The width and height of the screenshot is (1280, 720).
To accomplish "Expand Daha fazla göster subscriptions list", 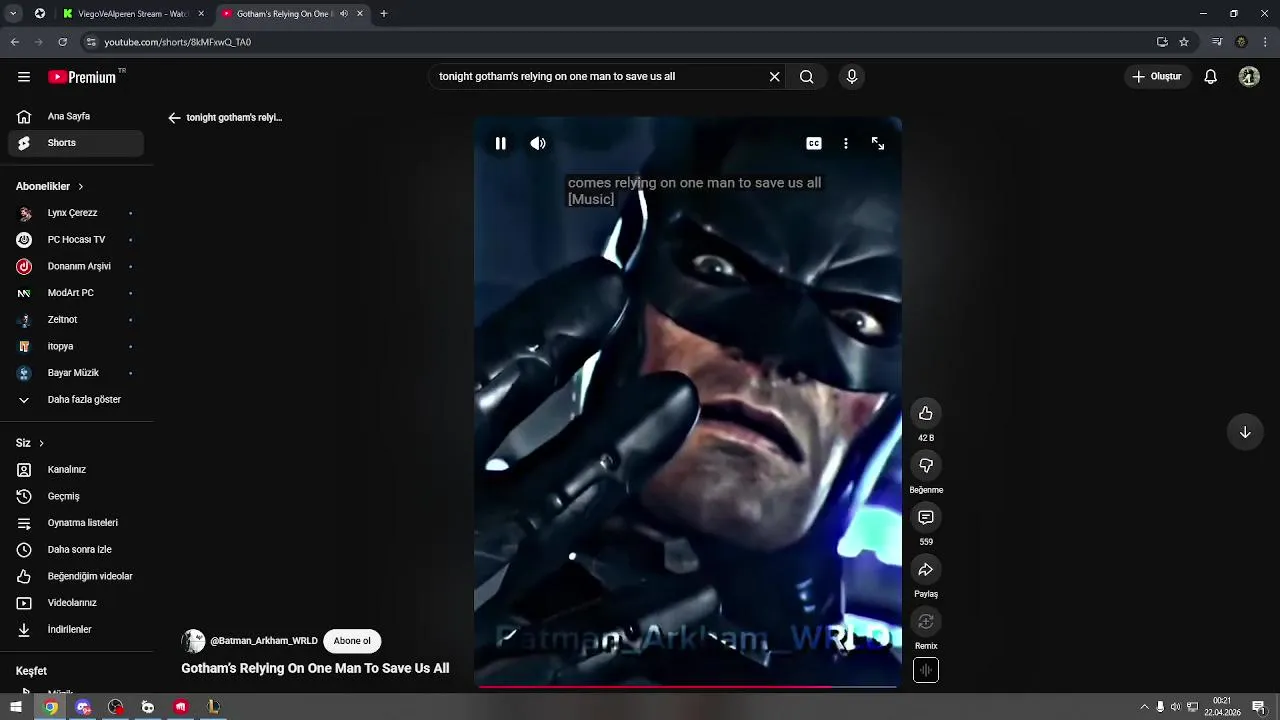I will 76,400.
